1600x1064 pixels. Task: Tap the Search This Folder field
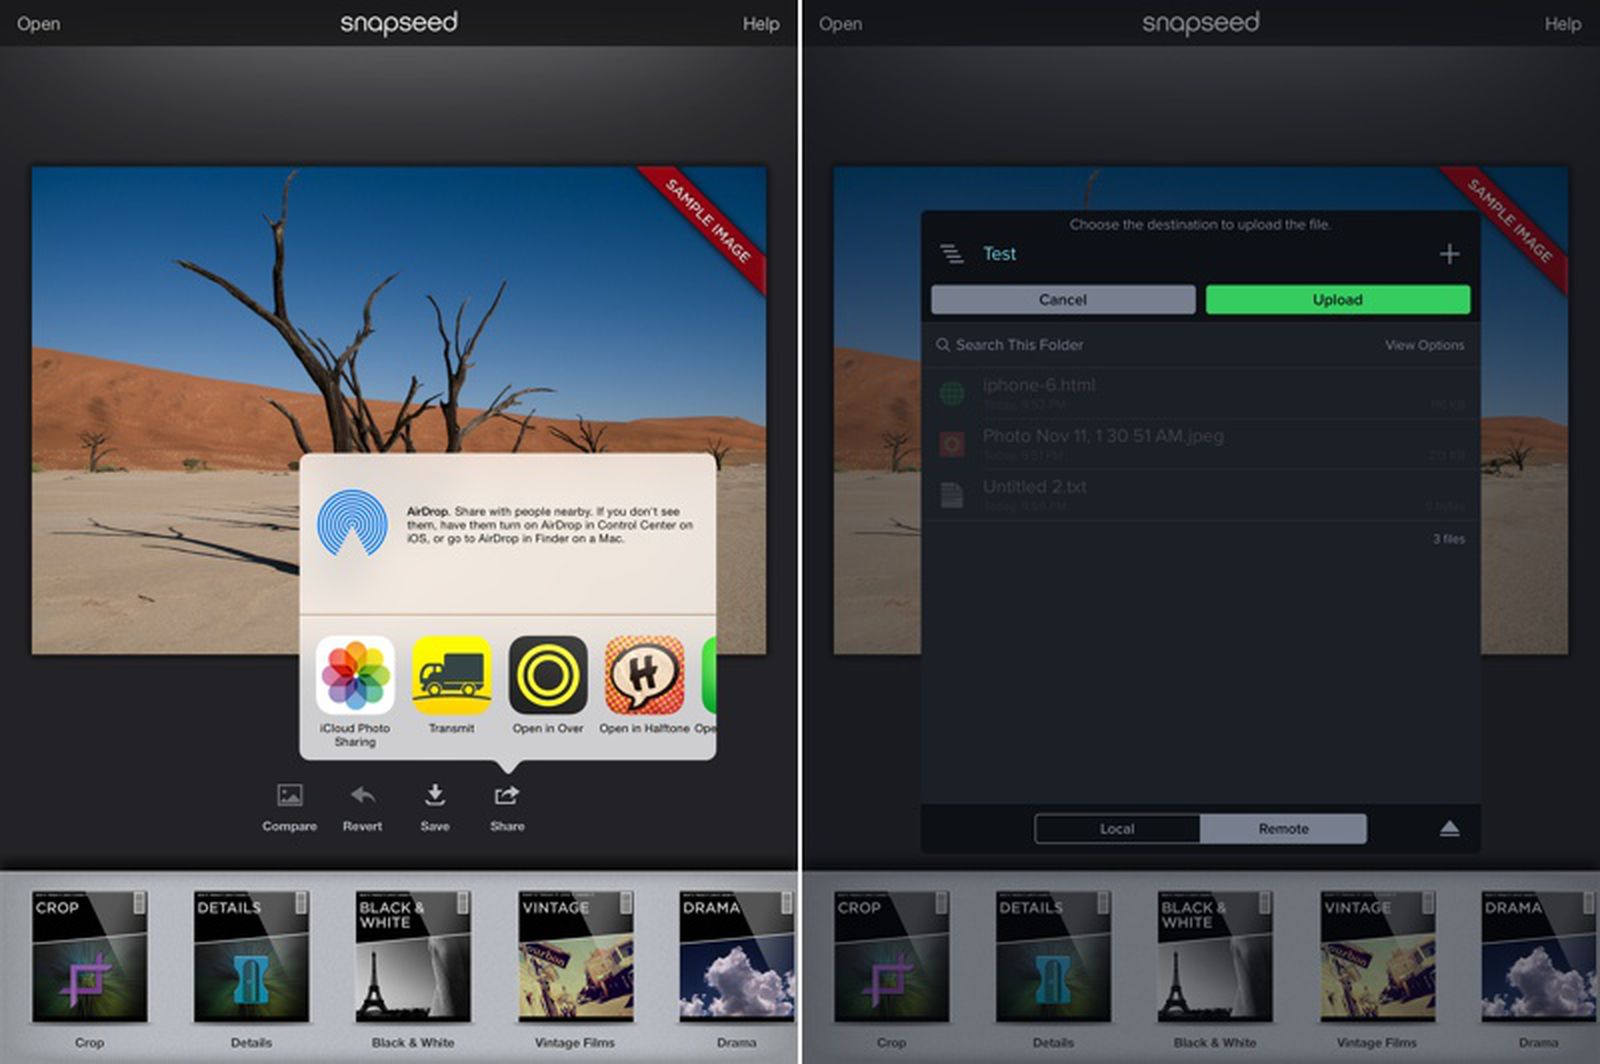(1020, 345)
